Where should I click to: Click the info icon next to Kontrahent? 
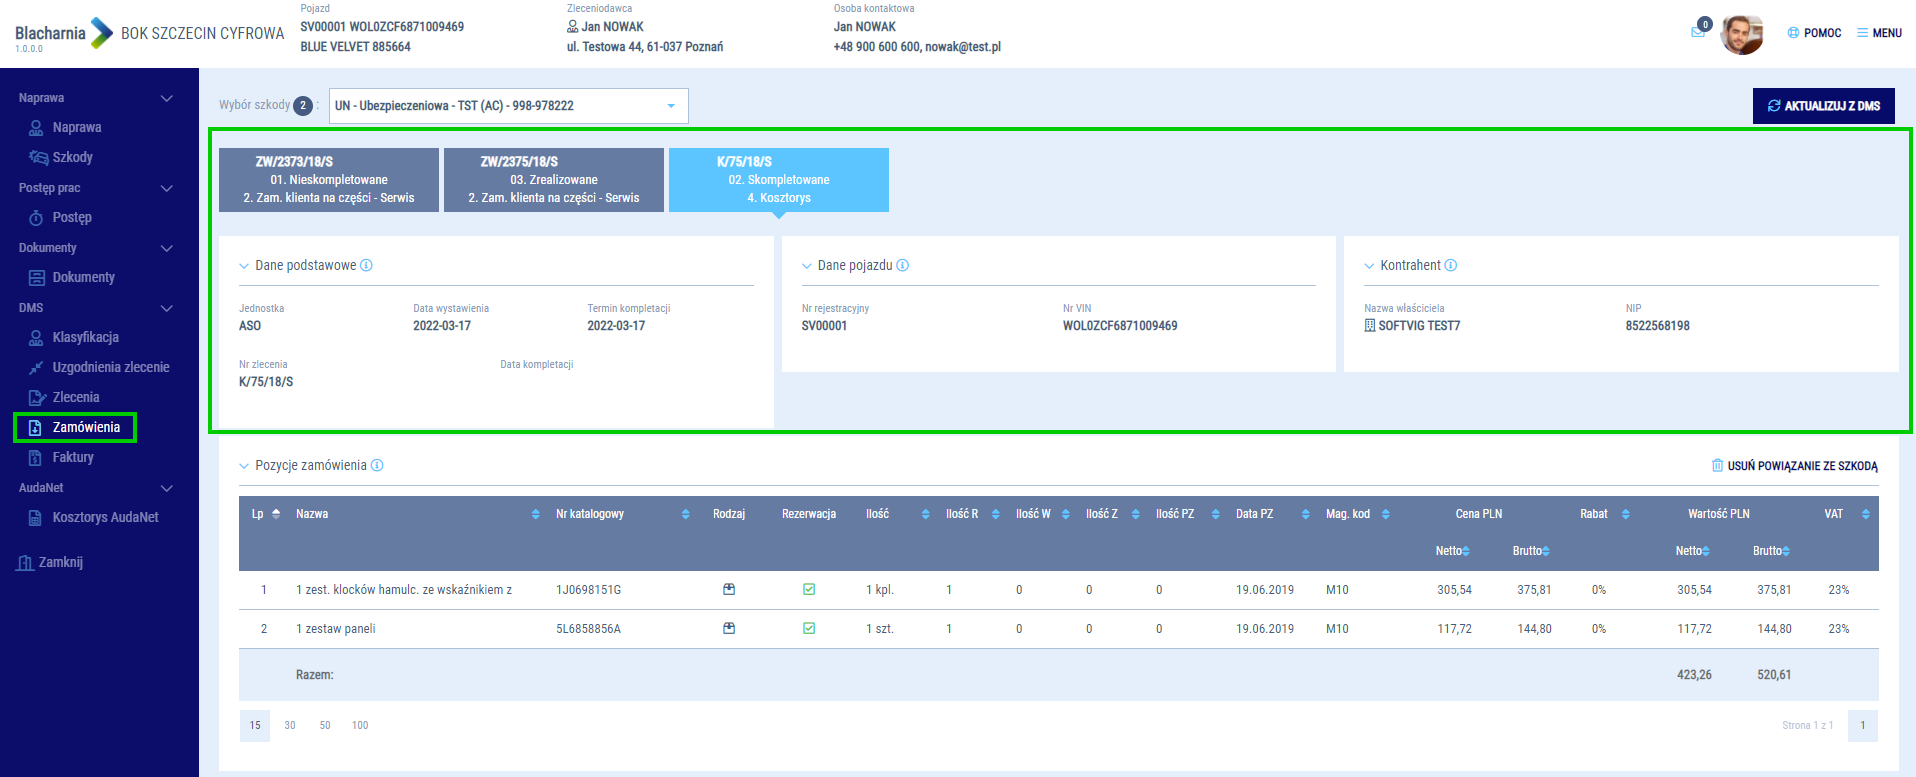coord(1451,266)
